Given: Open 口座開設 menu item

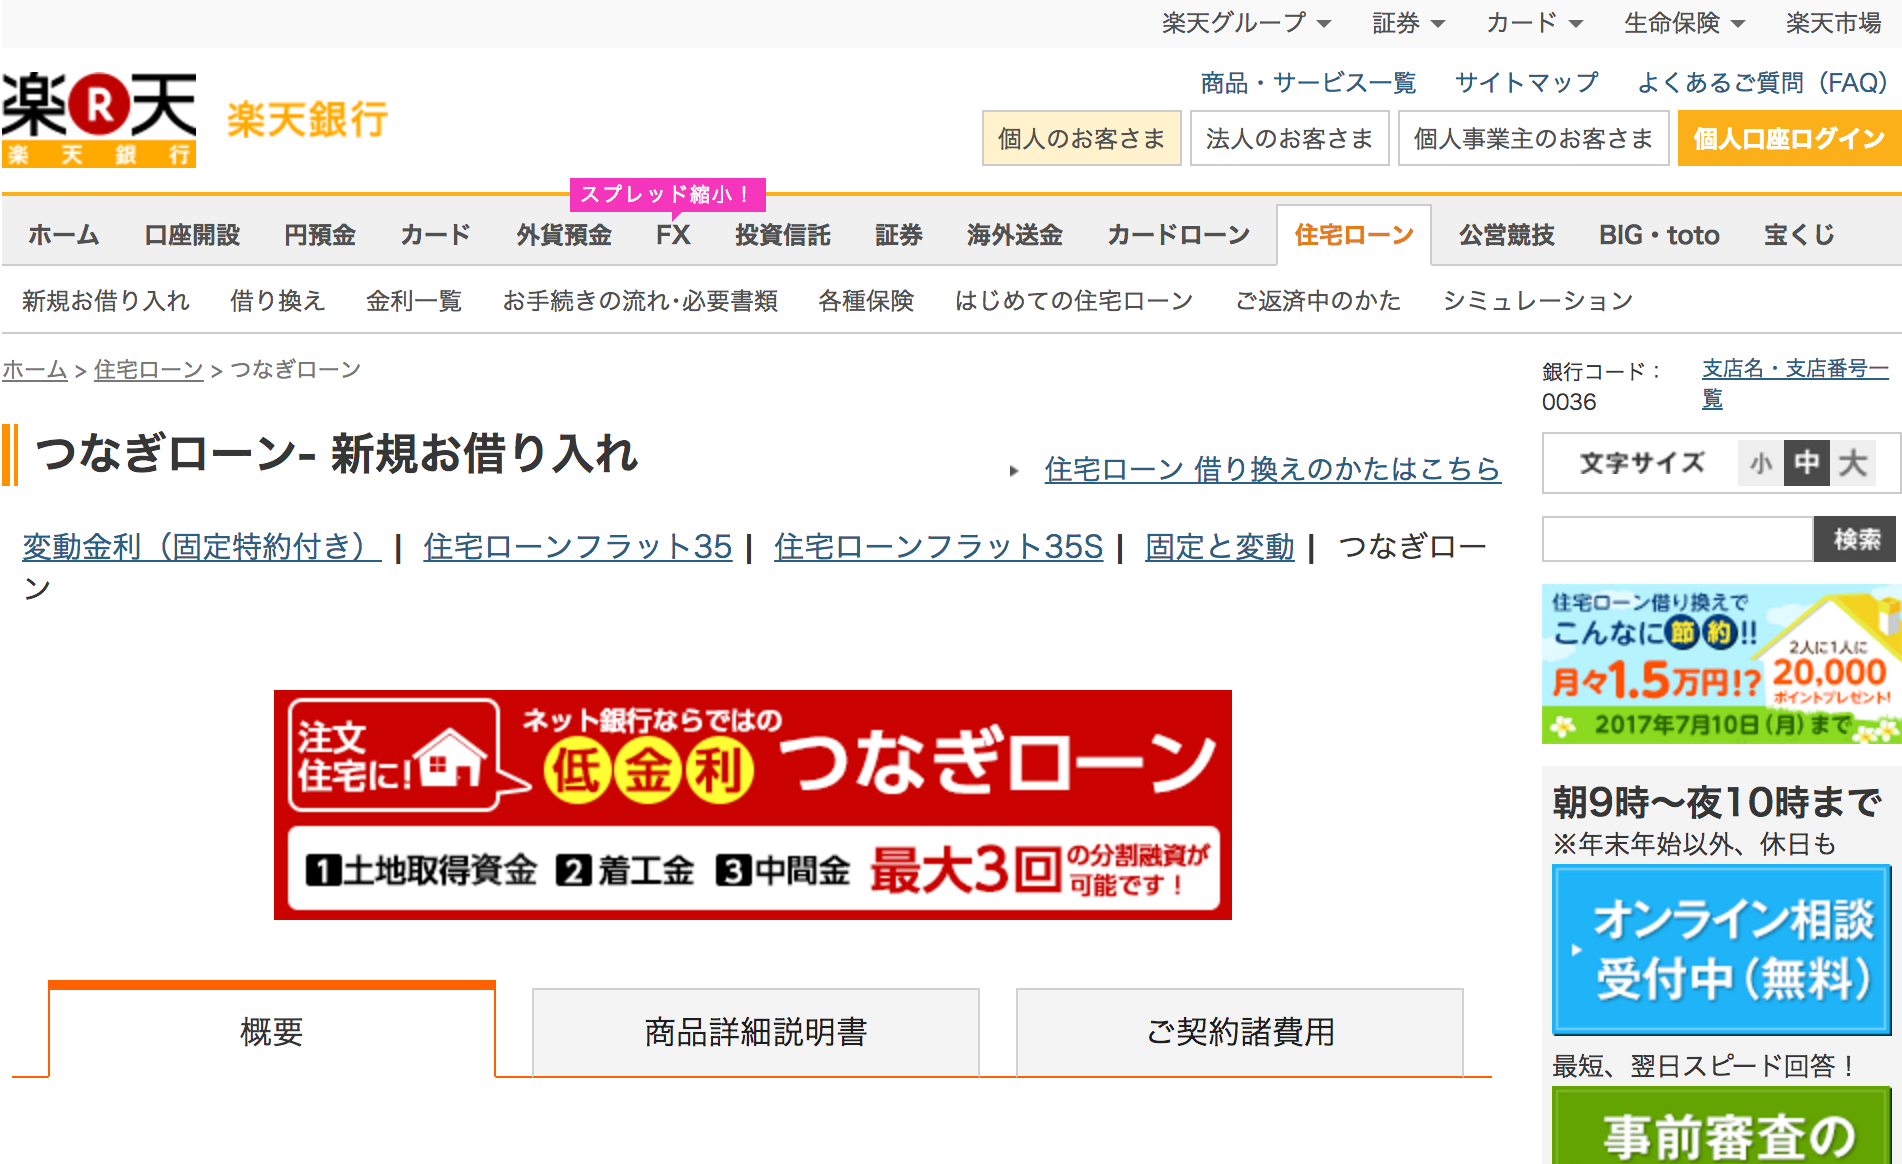Looking at the screenshot, I should point(192,235).
